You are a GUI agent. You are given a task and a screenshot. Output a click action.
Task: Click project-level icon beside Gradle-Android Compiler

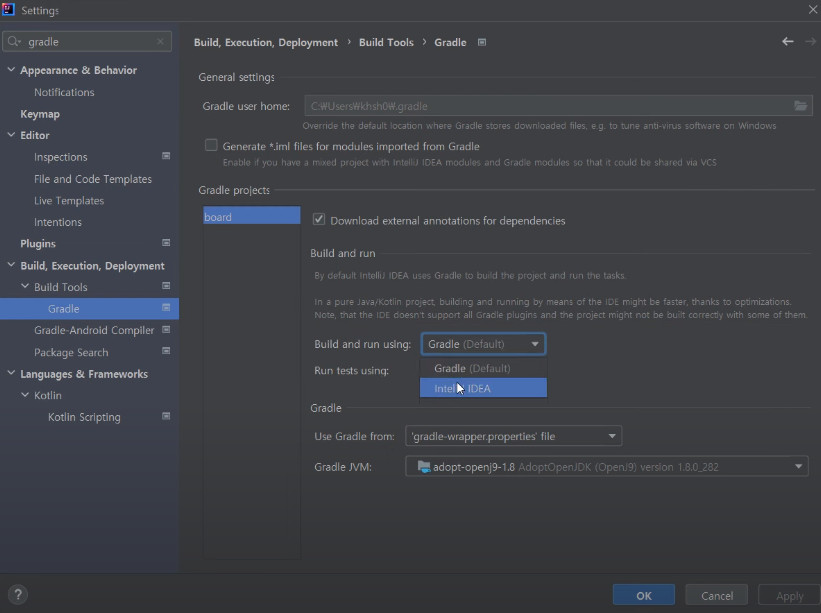coord(166,329)
